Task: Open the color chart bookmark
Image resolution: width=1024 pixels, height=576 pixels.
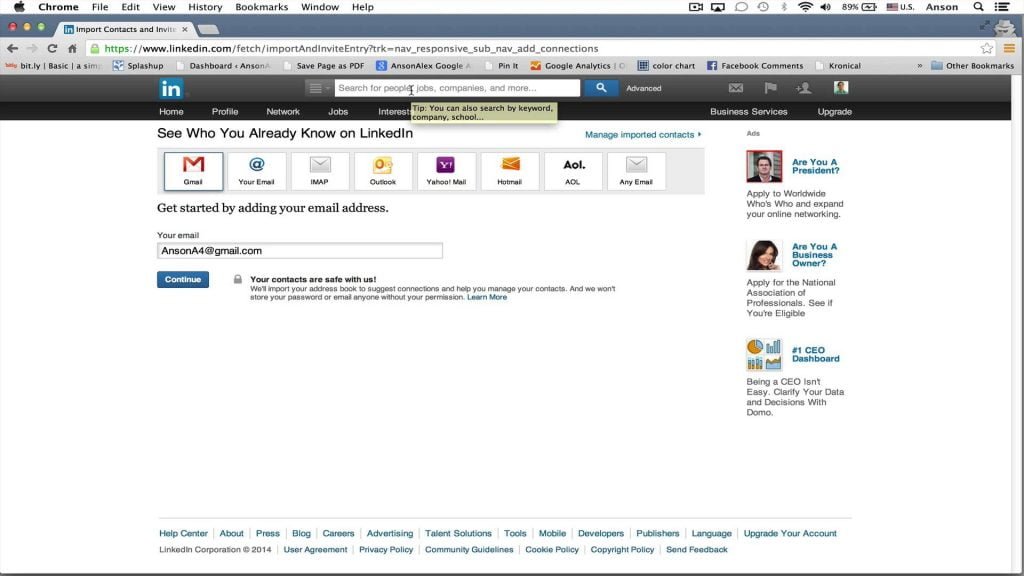Action: click(x=666, y=65)
